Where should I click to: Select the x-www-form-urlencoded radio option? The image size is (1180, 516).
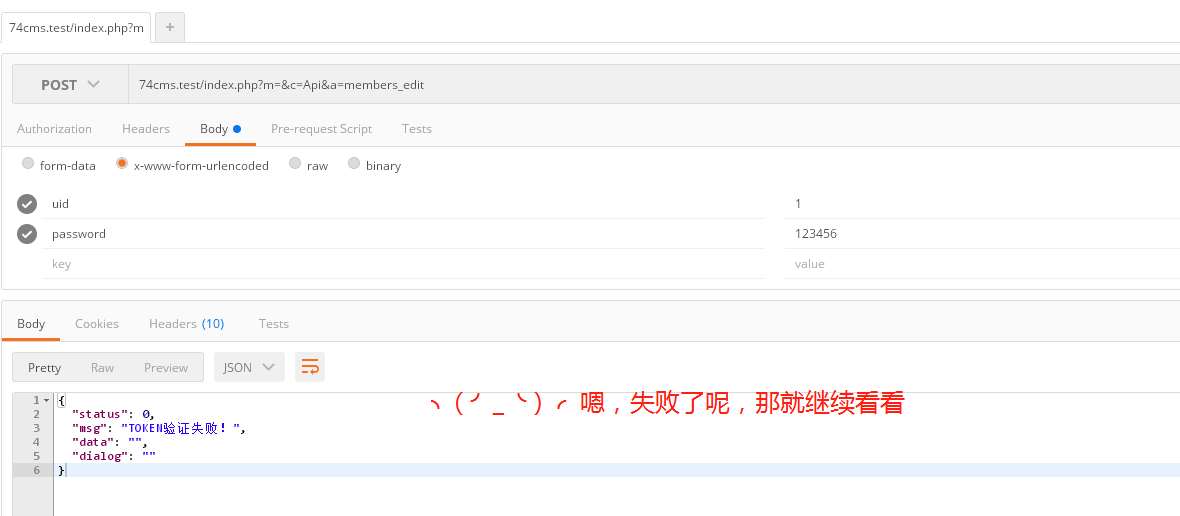point(122,164)
